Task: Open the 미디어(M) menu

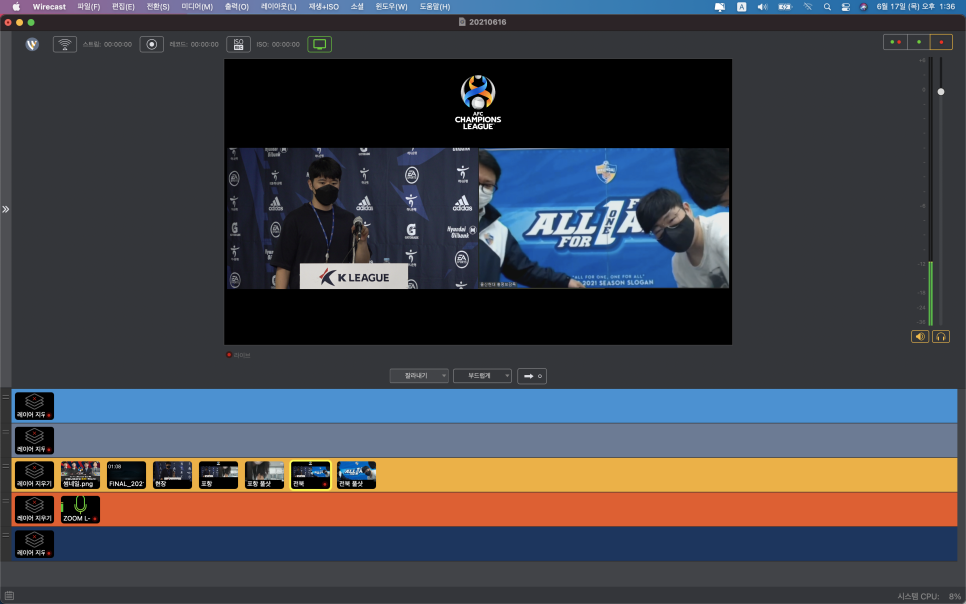Action: click(x=197, y=7)
